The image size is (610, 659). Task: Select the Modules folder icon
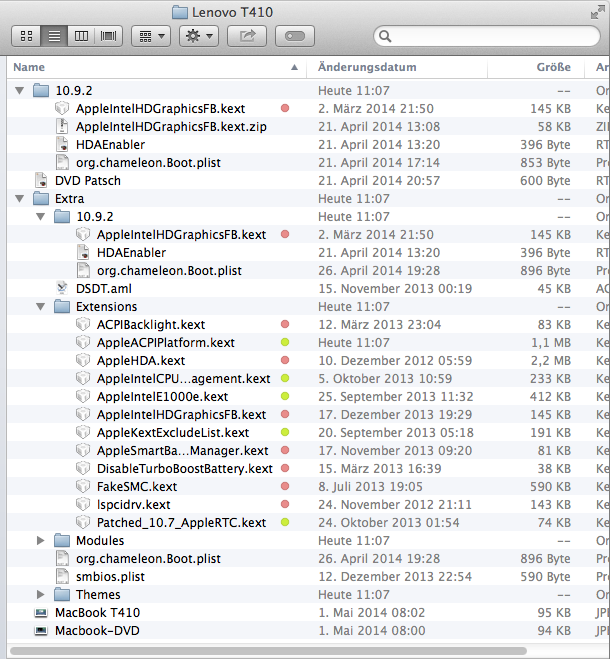62,540
